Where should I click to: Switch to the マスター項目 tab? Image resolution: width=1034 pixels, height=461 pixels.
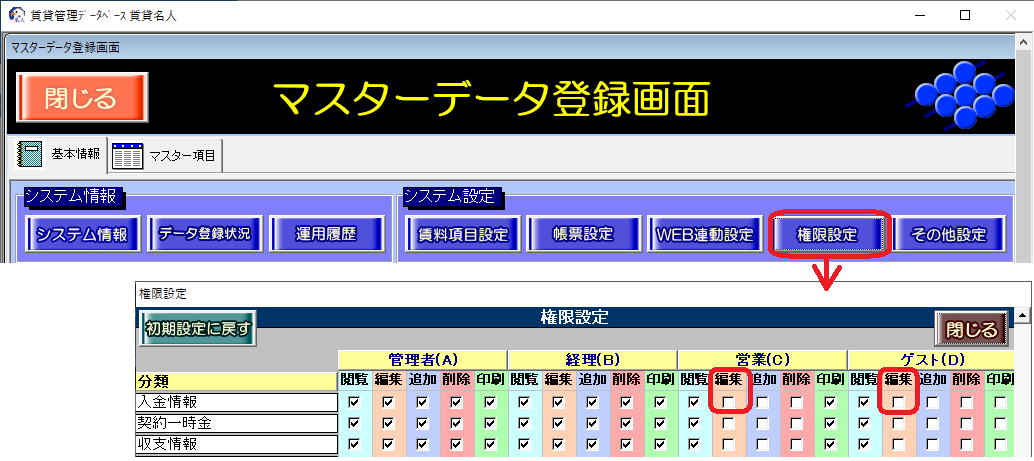pyautogui.click(x=183, y=156)
